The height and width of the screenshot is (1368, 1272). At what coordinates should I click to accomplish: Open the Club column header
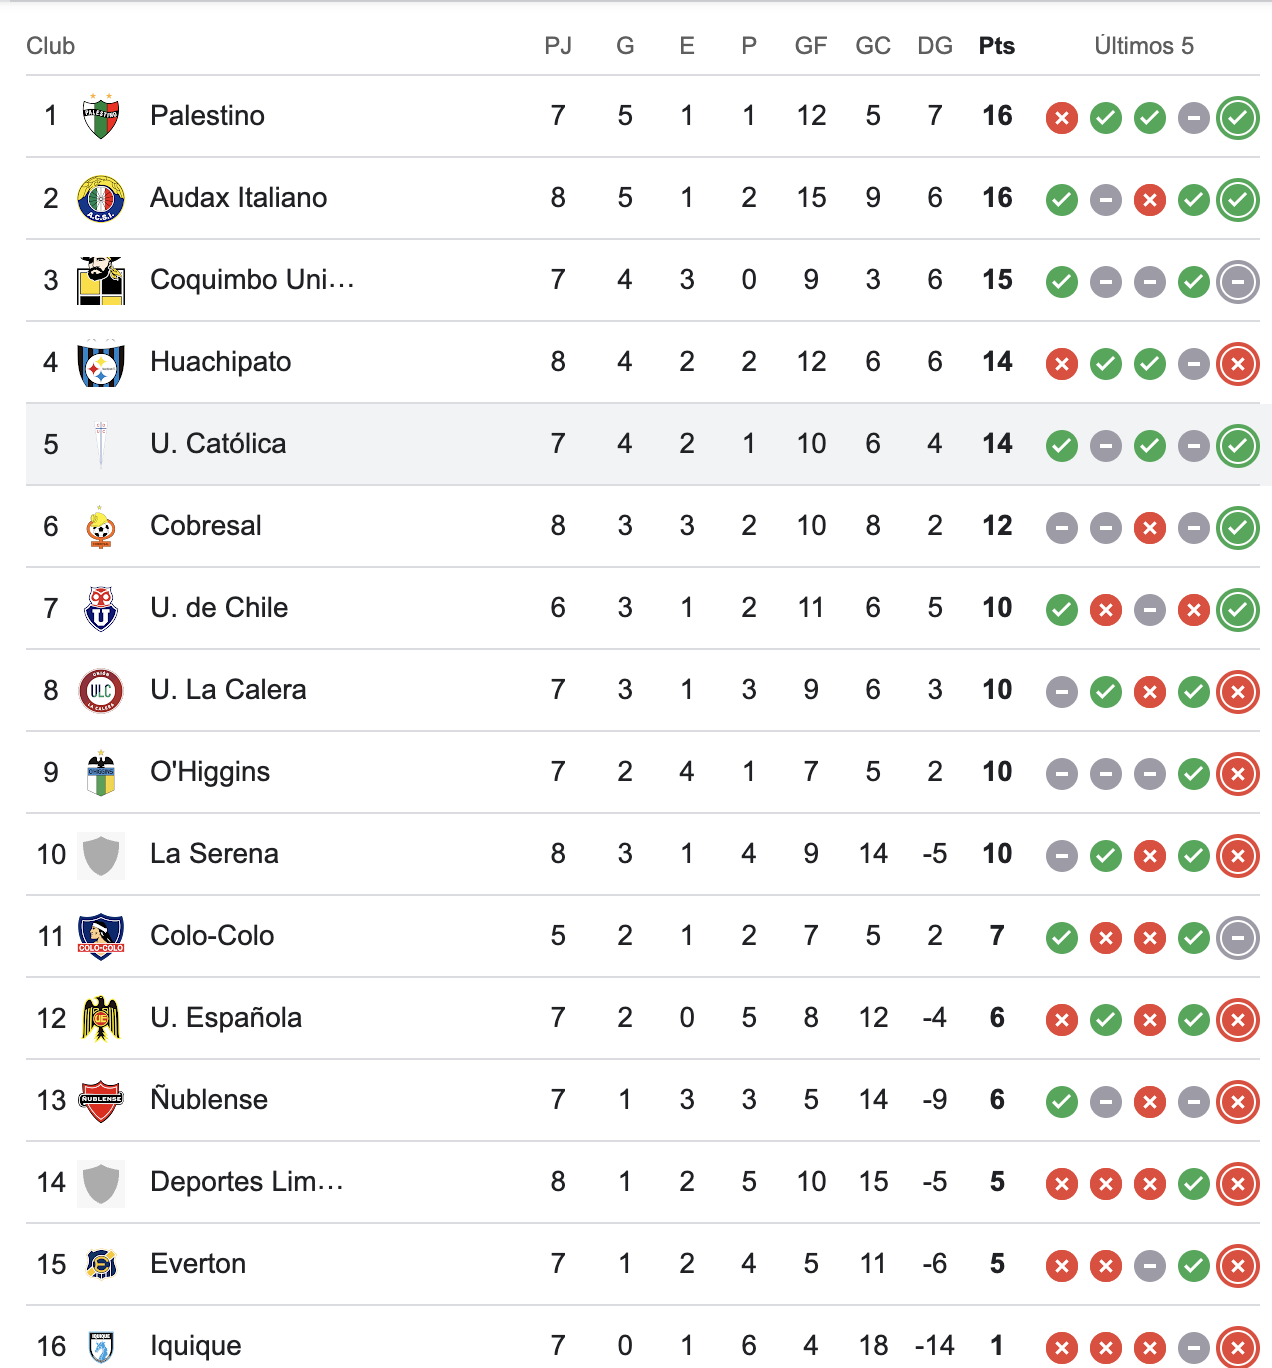[51, 45]
